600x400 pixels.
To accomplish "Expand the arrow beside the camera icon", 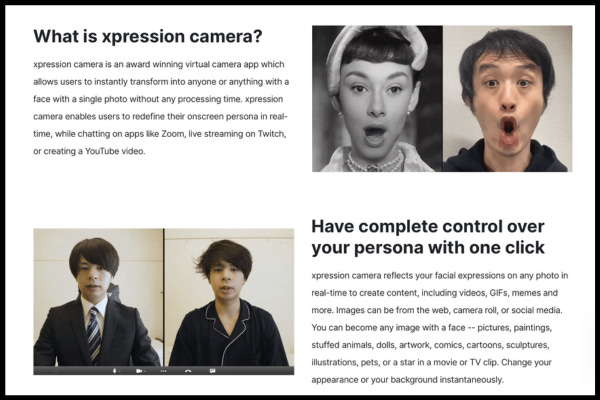I will 145,371.
